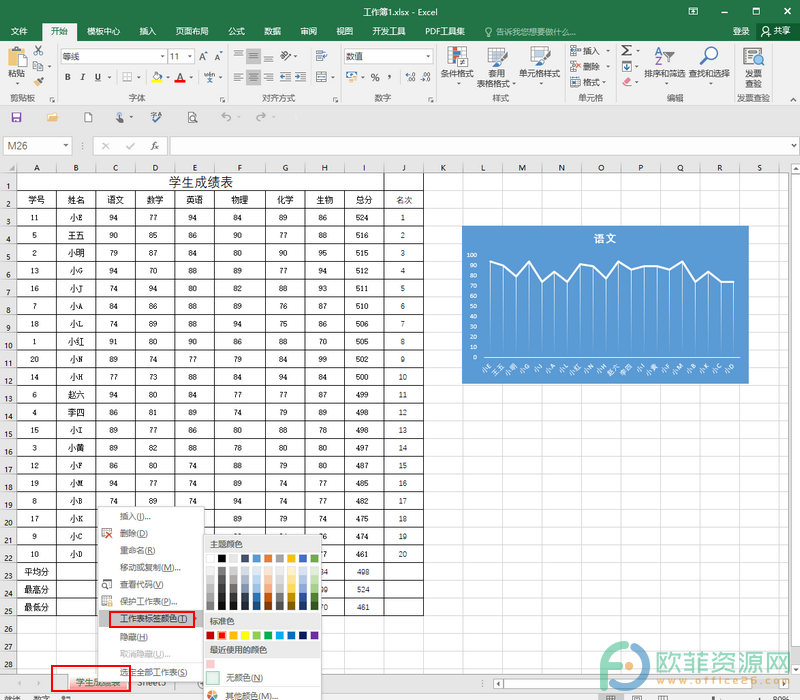800x700 pixels.
Task: Click the Wrap Text icon
Action: [321, 55]
